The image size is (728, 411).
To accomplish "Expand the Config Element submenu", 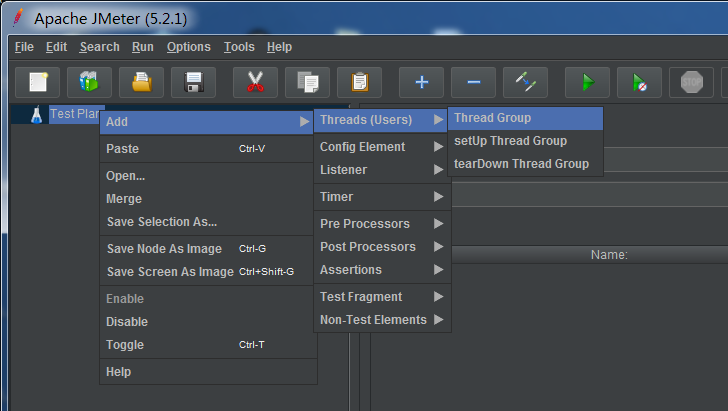I will pos(382,147).
